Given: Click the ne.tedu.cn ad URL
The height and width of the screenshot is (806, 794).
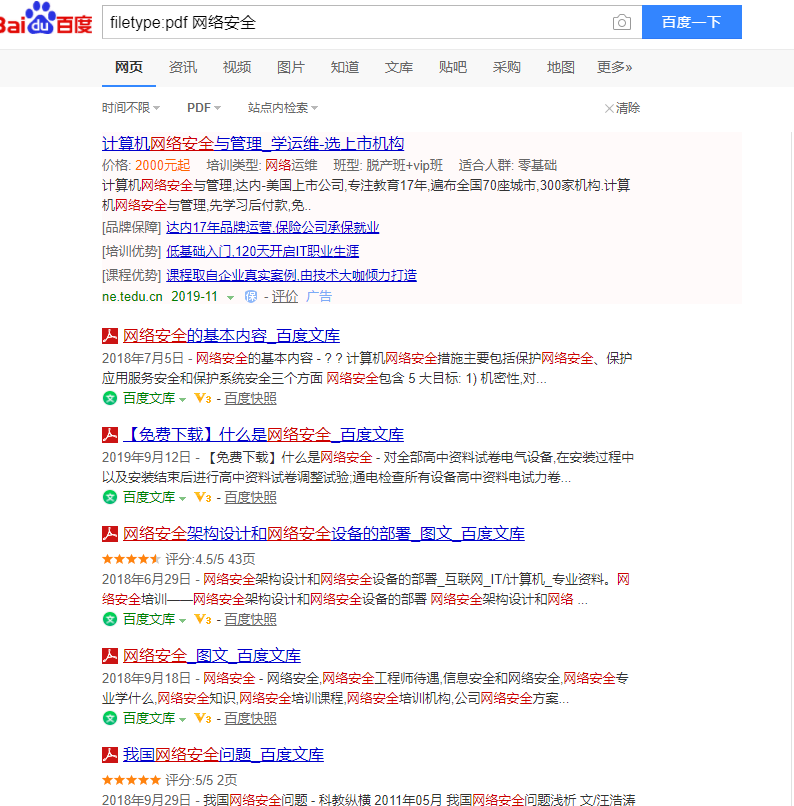Looking at the screenshot, I should click(x=132, y=297).
